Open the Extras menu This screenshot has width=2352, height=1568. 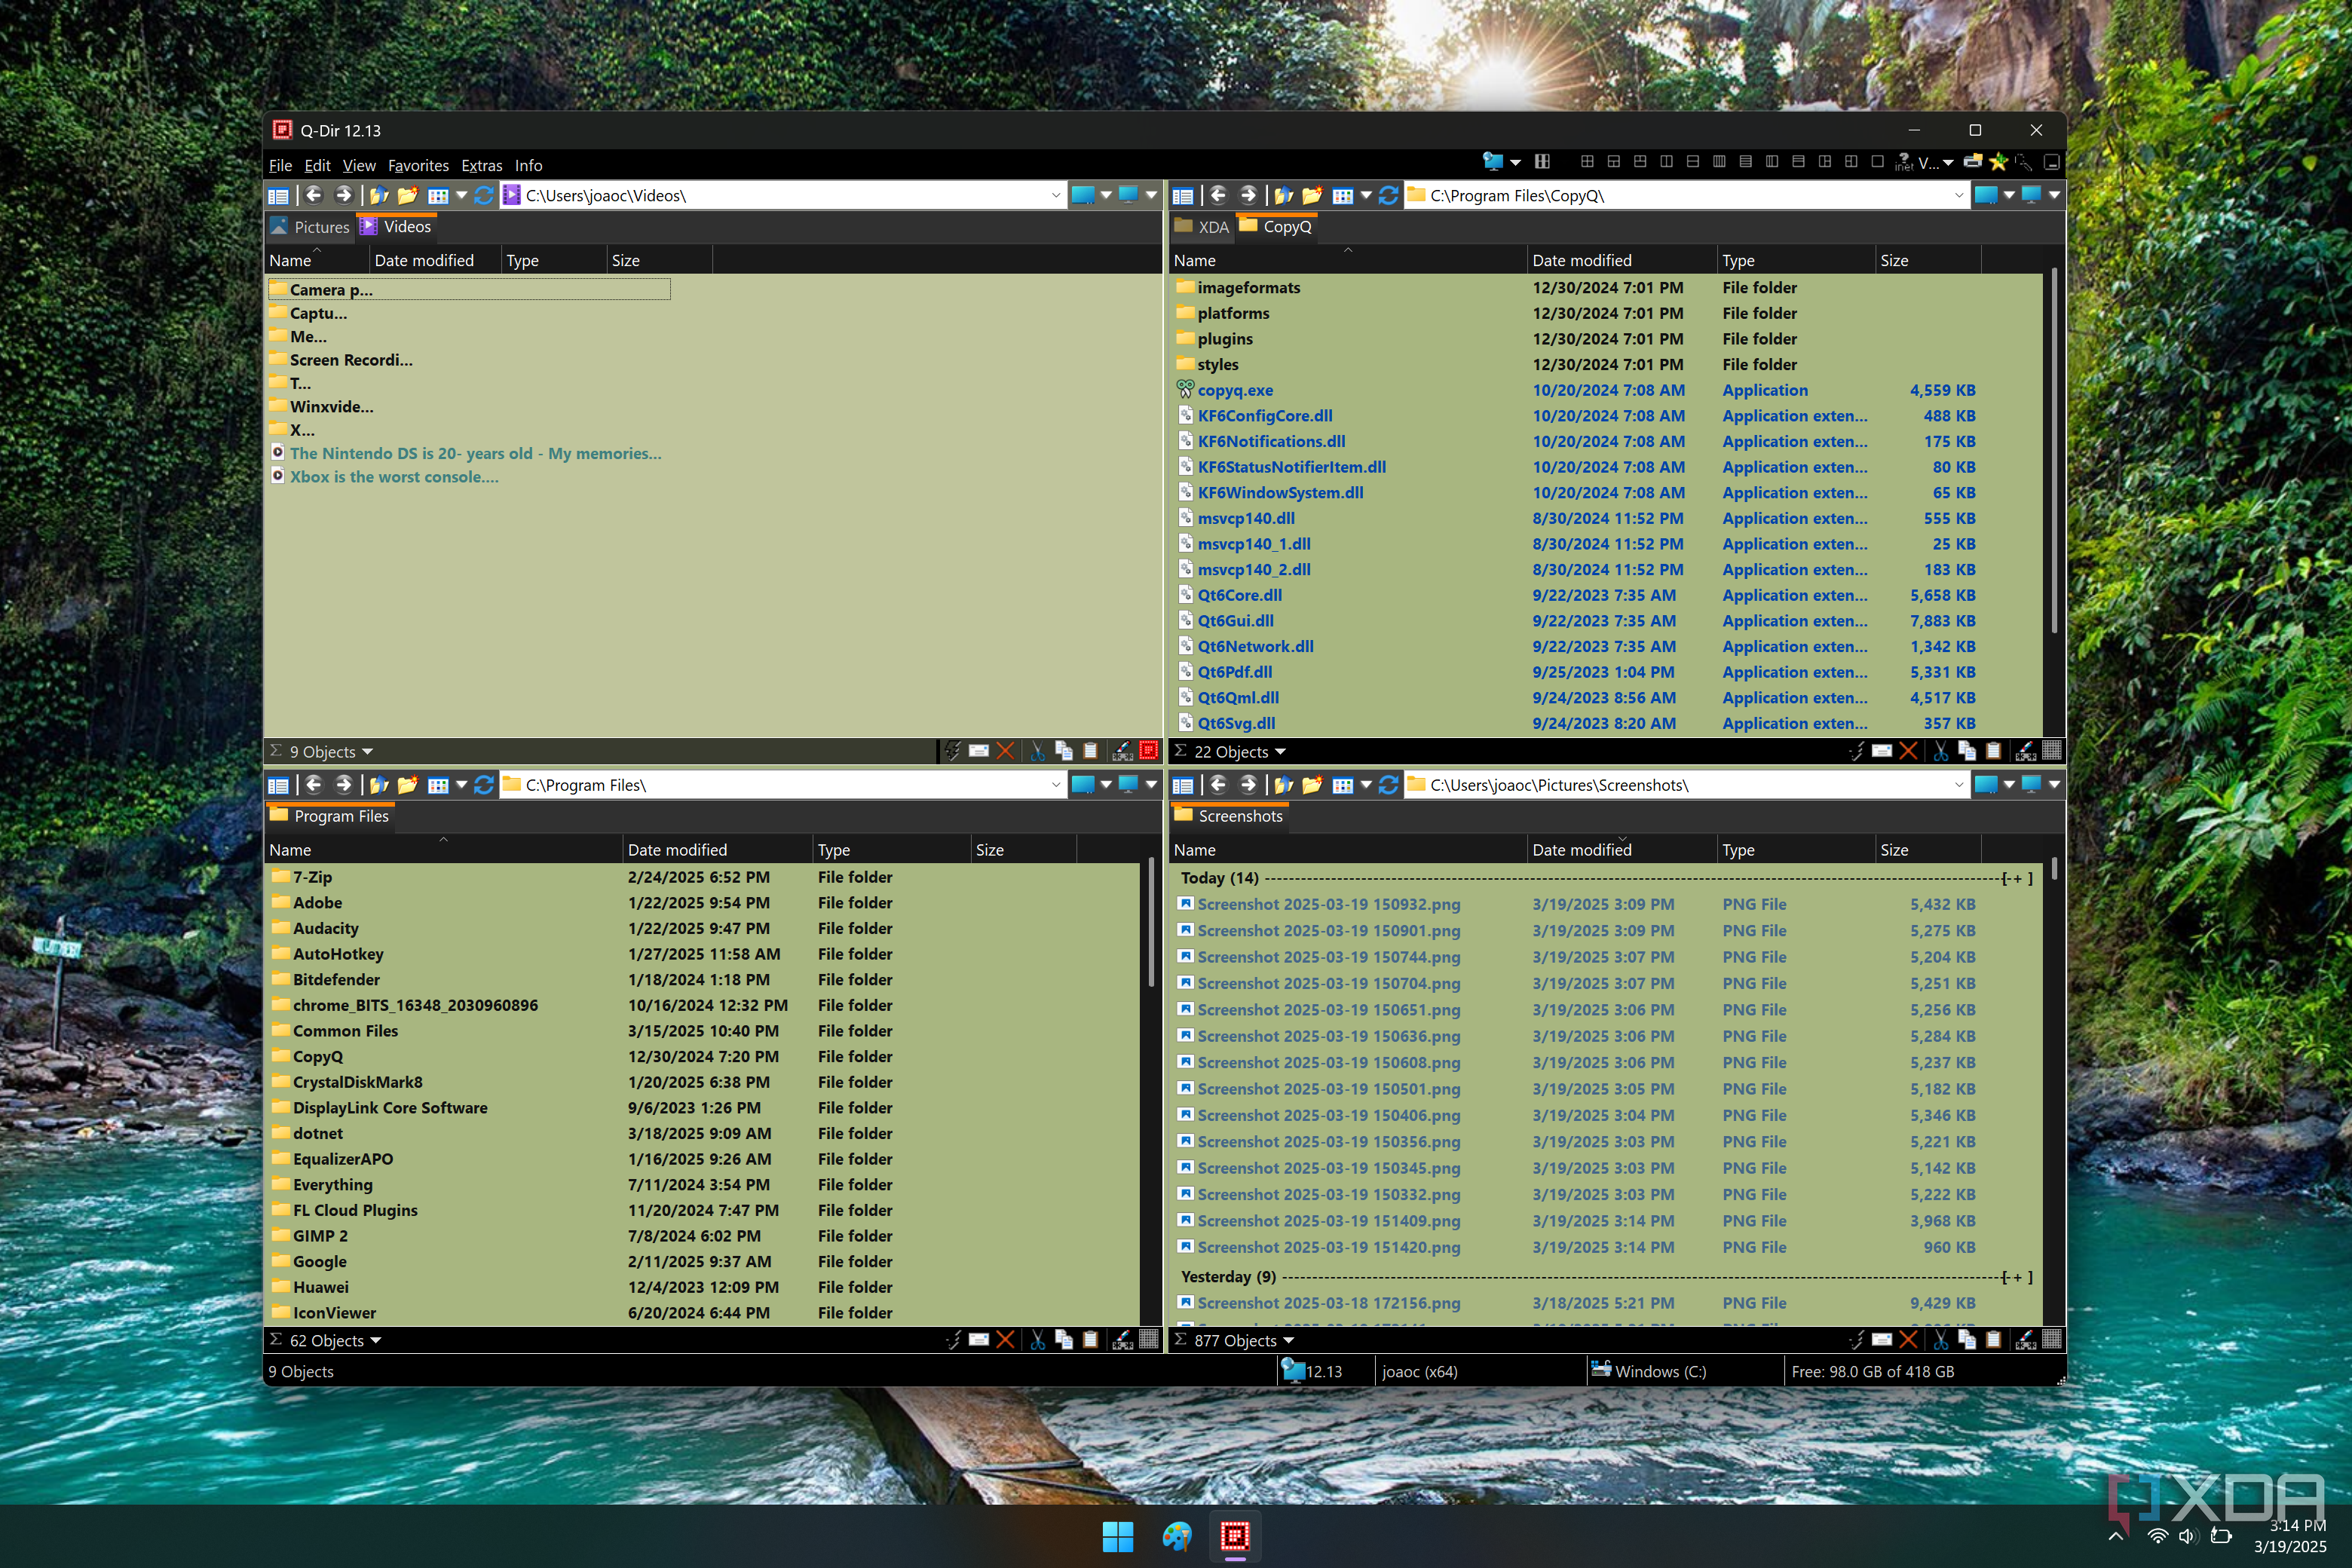(481, 166)
